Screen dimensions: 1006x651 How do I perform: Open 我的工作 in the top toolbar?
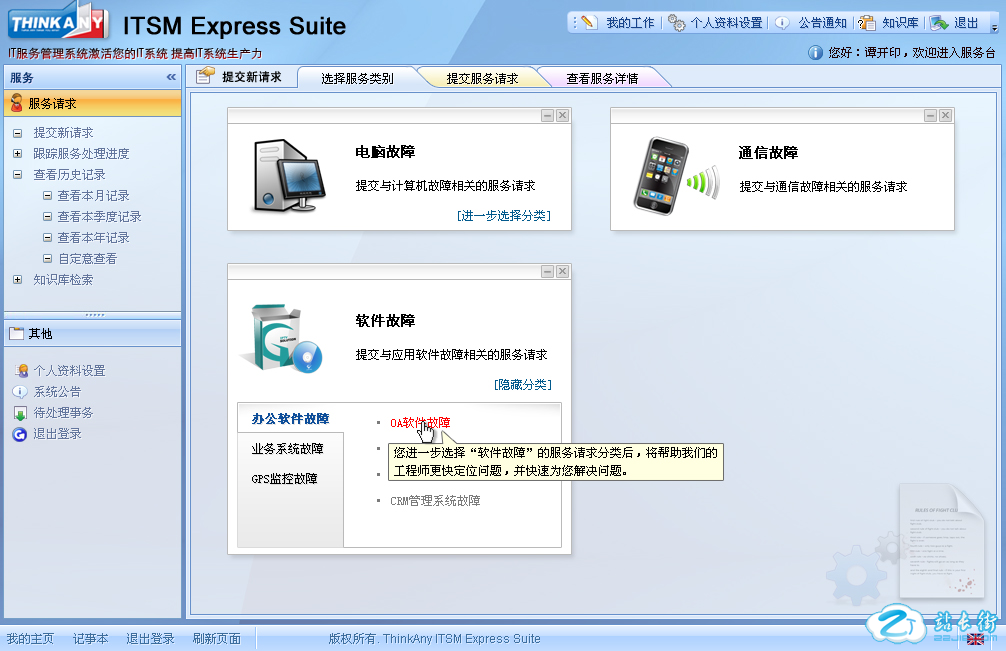coord(619,23)
